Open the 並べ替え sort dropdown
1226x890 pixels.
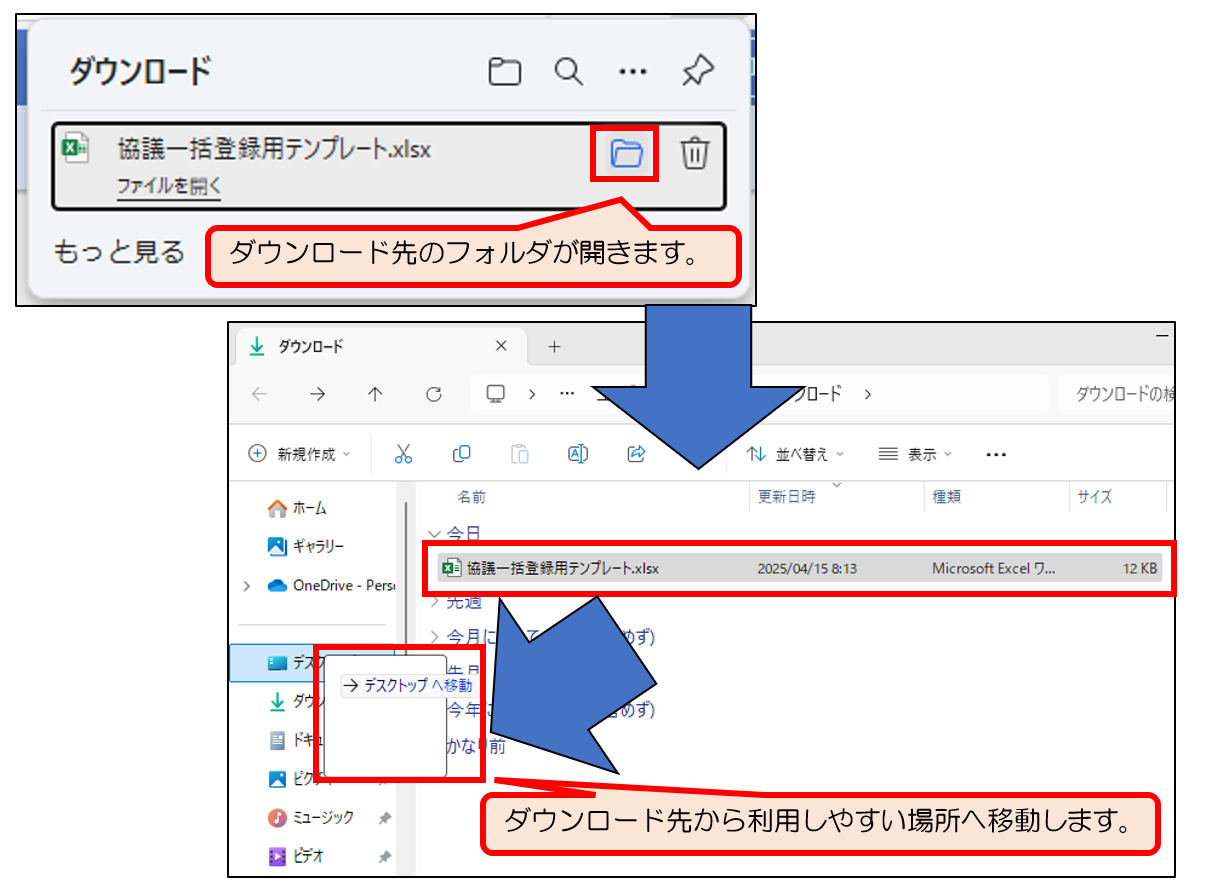coord(796,454)
